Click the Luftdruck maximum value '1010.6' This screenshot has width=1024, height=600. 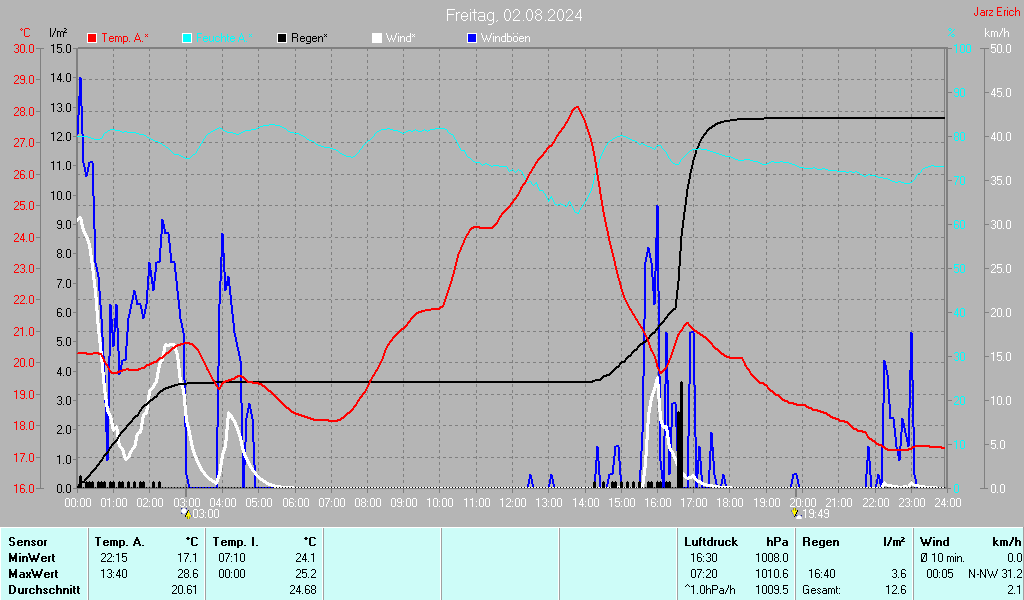pos(773,574)
